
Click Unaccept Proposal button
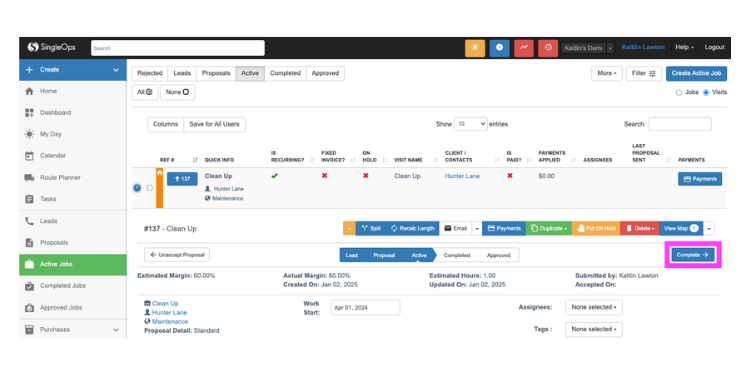[x=177, y=255]
